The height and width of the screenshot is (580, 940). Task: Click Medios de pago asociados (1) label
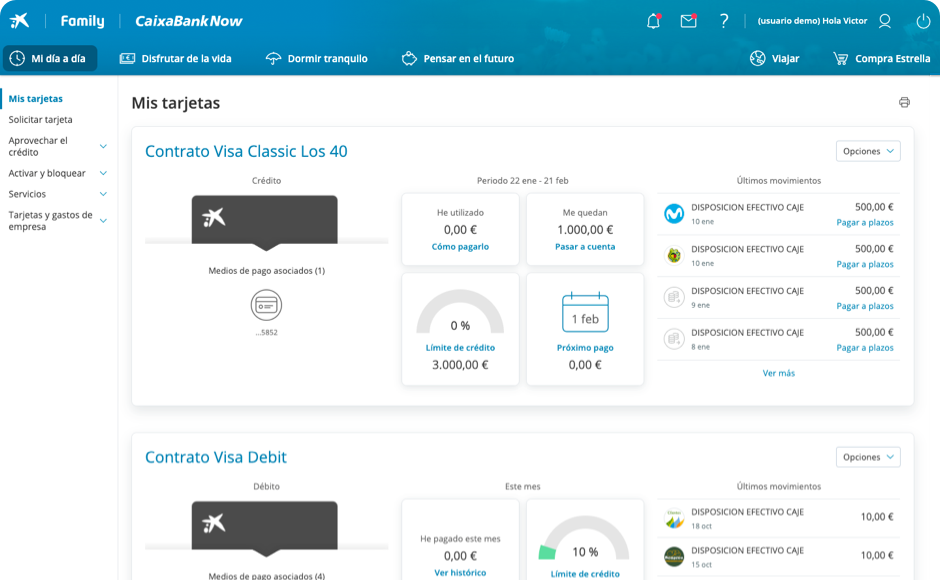[x=267, y=271]
